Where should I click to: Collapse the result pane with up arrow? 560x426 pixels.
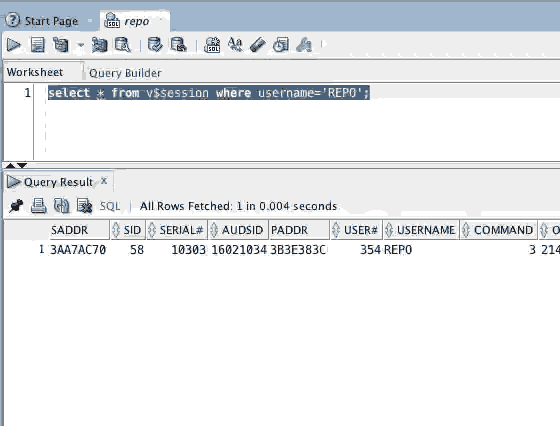[10, 165]
